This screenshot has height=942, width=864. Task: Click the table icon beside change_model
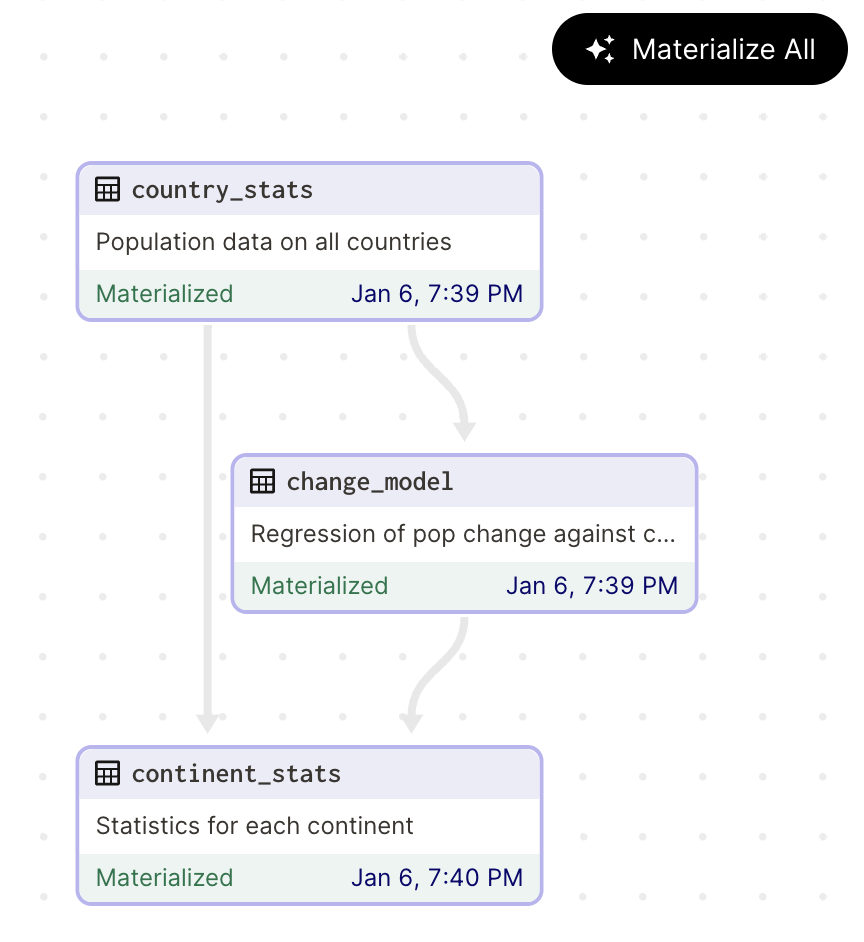262,482
